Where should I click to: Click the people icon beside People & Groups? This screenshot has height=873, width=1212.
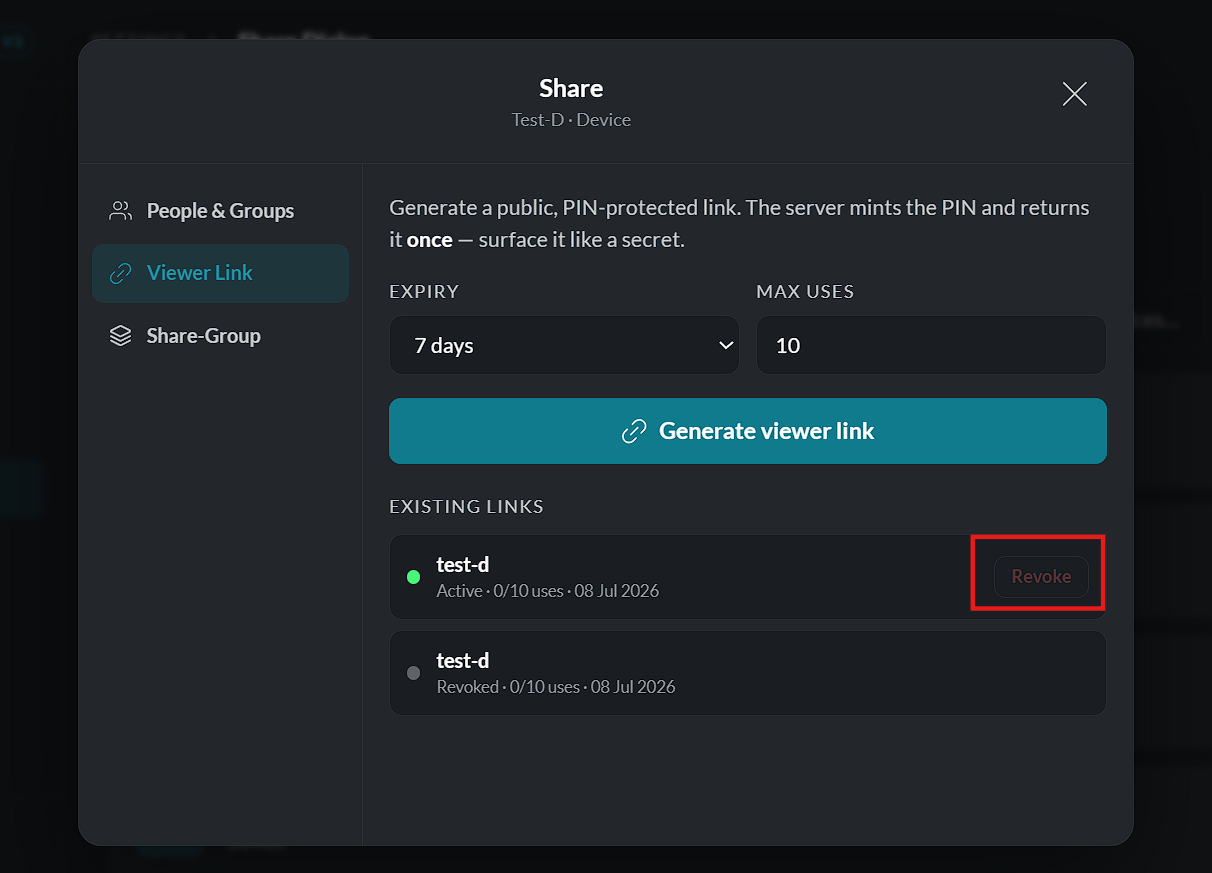(x=120, y=211)
